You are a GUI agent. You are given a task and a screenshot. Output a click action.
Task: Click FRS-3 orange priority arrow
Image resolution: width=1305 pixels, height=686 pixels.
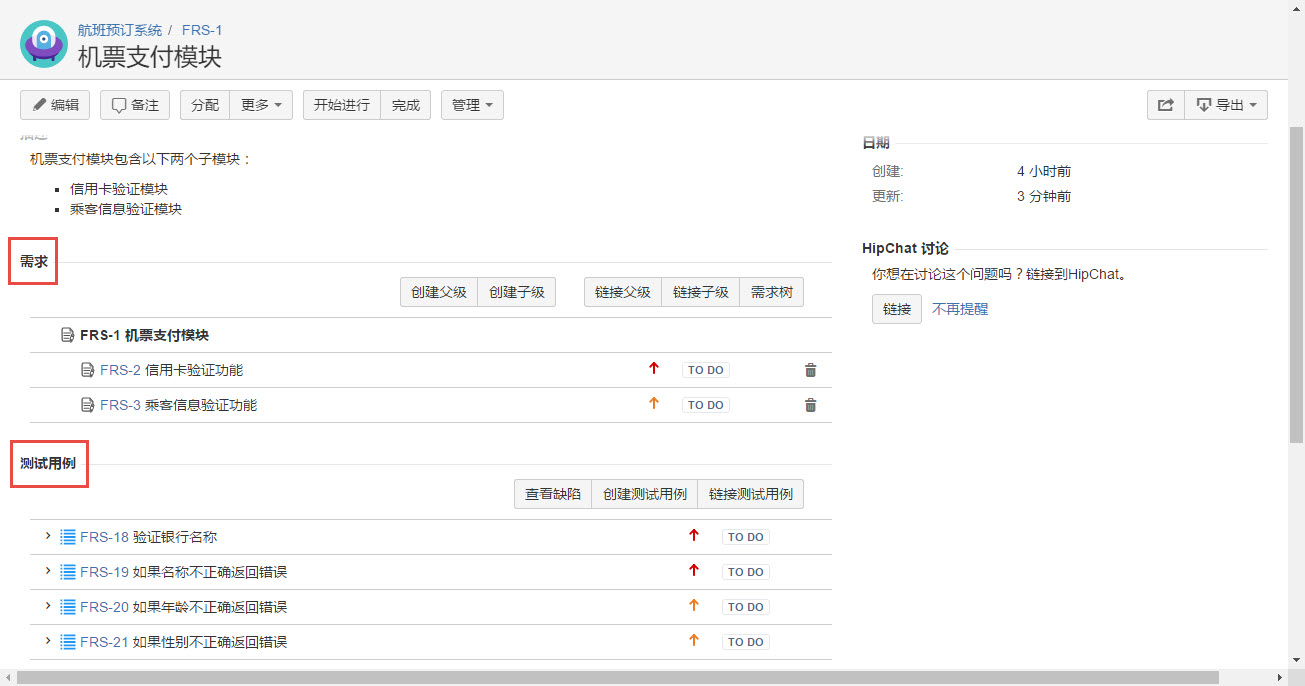coord(654,404)
